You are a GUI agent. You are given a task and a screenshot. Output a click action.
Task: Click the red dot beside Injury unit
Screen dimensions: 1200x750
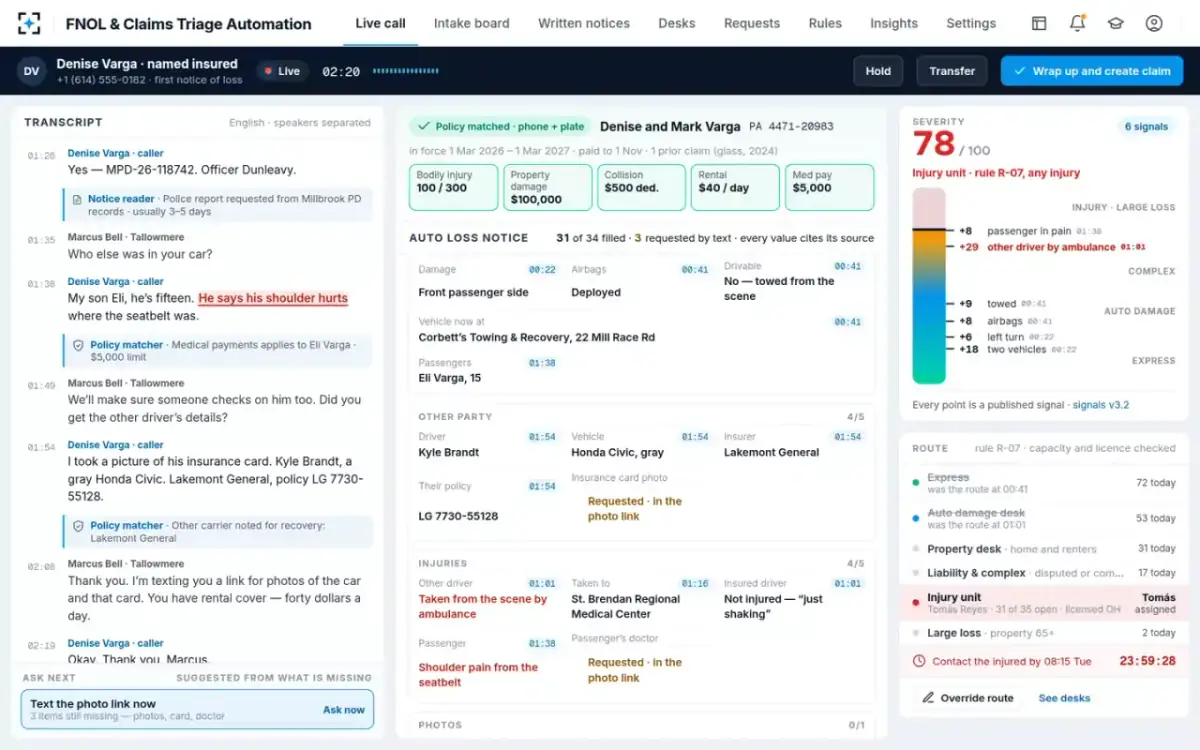(916, 603)
